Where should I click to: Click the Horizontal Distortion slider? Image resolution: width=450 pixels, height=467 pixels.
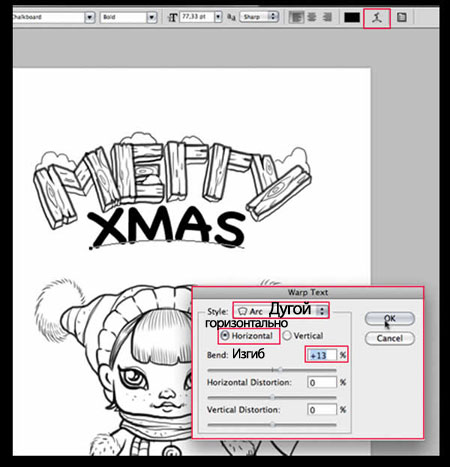(x=272, y=397)
